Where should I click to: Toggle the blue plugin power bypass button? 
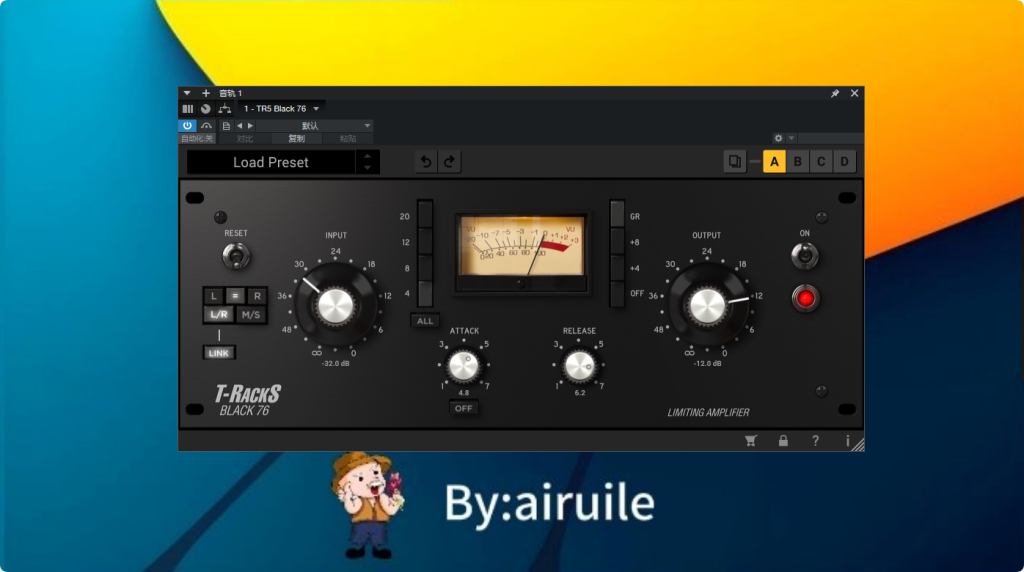(187, 125)
